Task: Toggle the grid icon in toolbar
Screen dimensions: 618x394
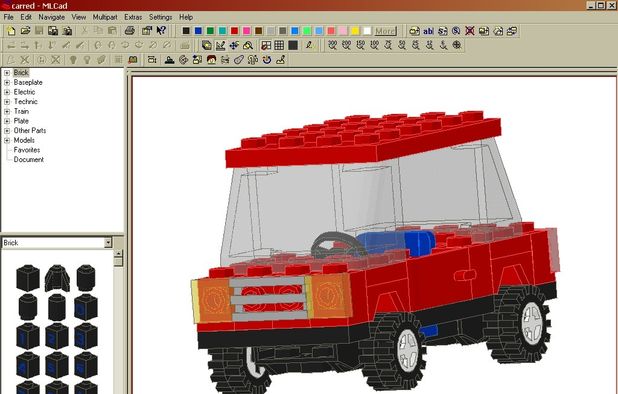Action: 279,45
